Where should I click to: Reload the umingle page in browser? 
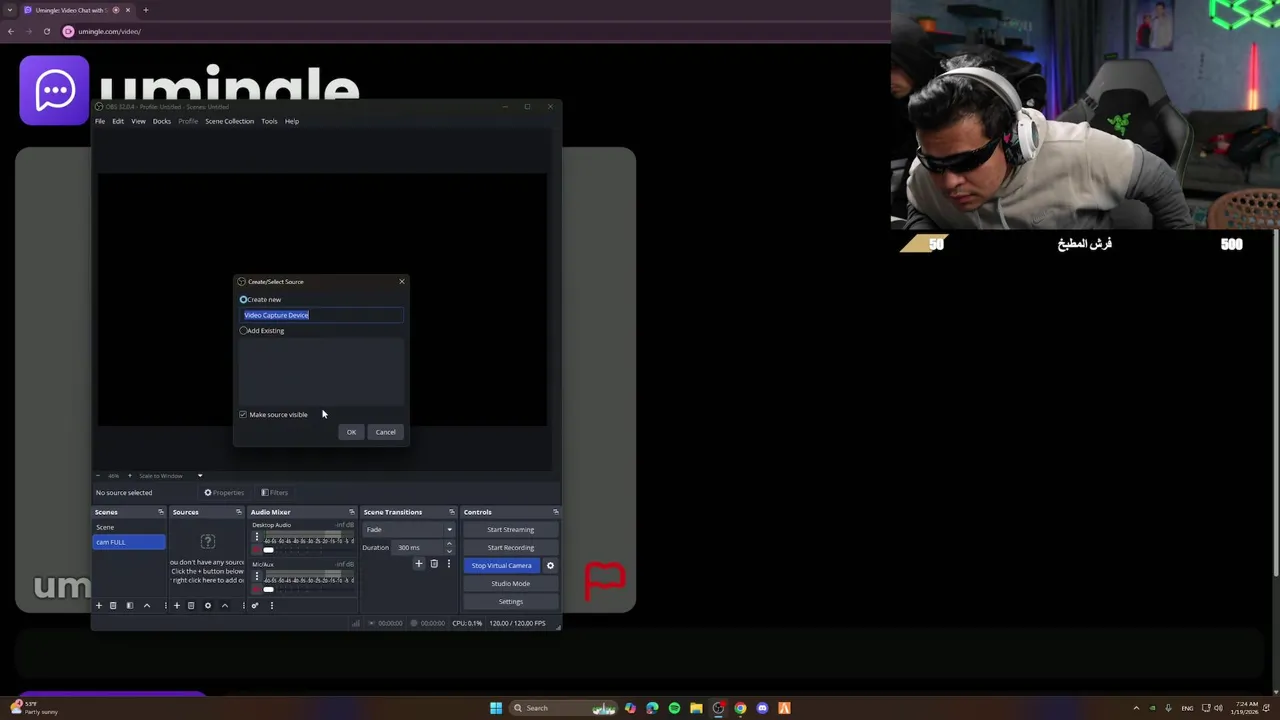pos(47,31)
